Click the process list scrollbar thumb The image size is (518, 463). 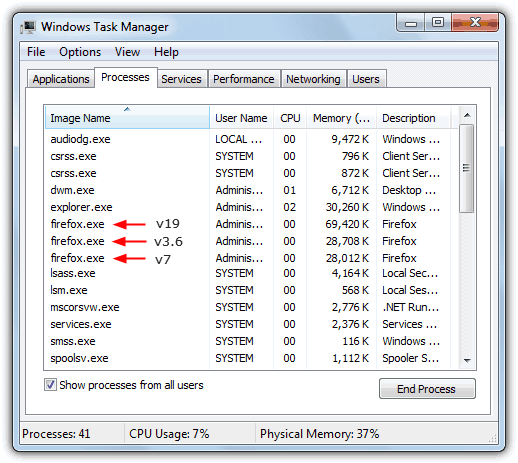coord(467,168)
